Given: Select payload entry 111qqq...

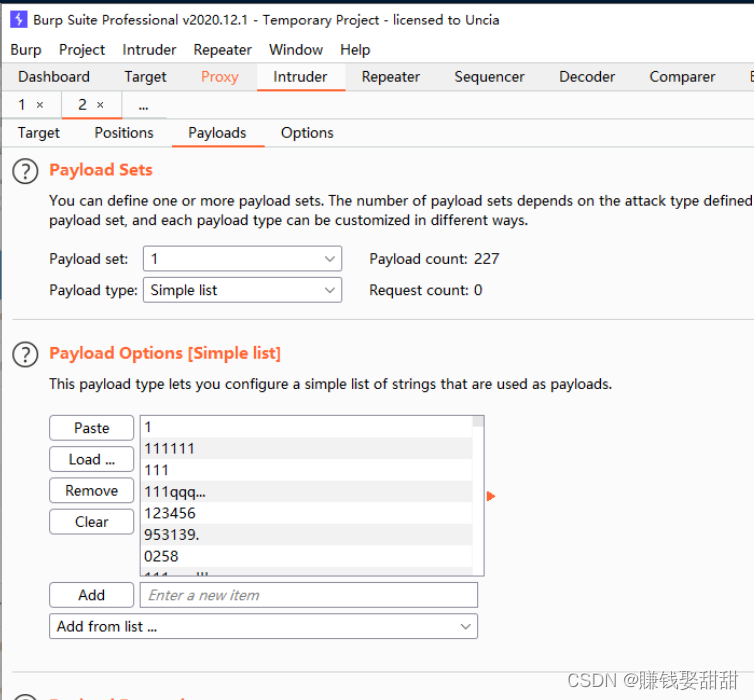Looking at the screenshot, I should click(x=307, y=492).
